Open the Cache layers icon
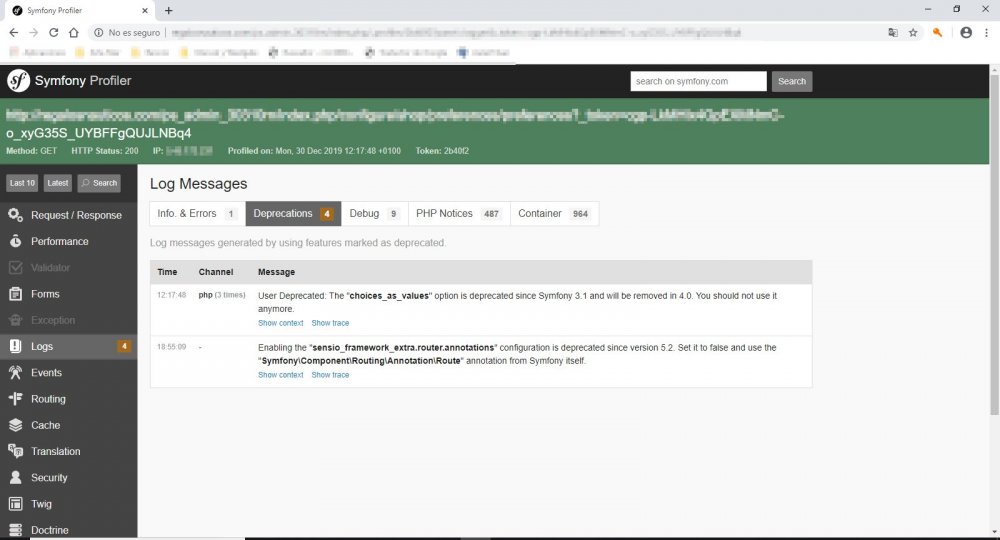 click(x=16, y=425)
